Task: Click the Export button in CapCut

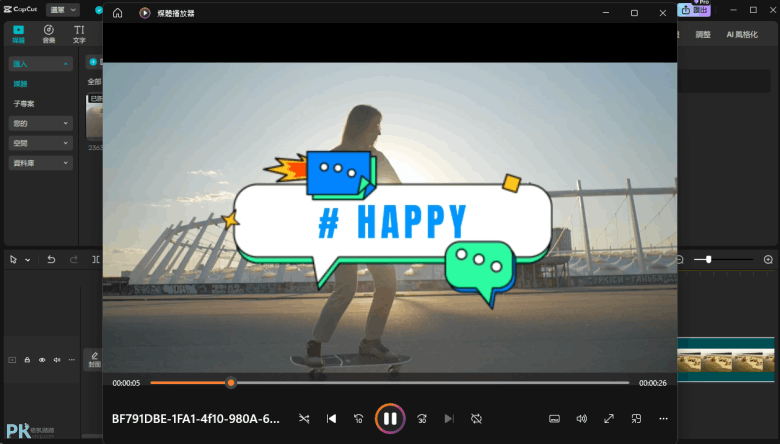Action: [694, 10]
